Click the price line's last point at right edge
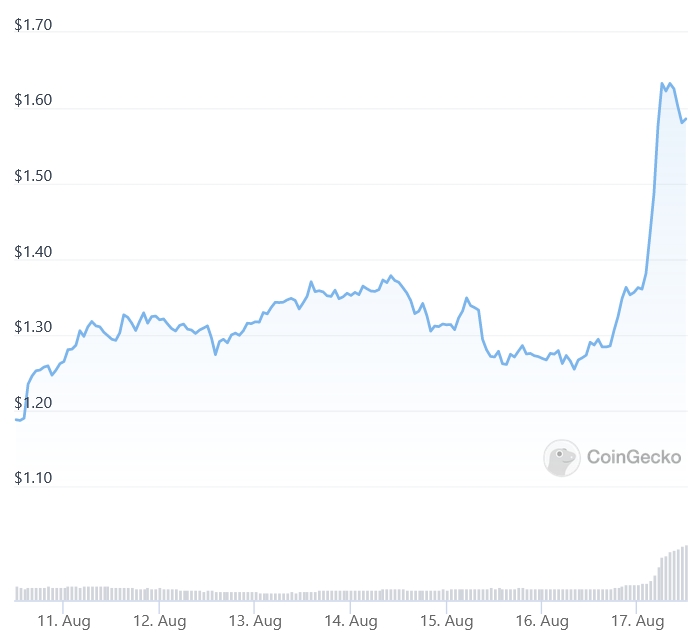 [x=686, y=119]
